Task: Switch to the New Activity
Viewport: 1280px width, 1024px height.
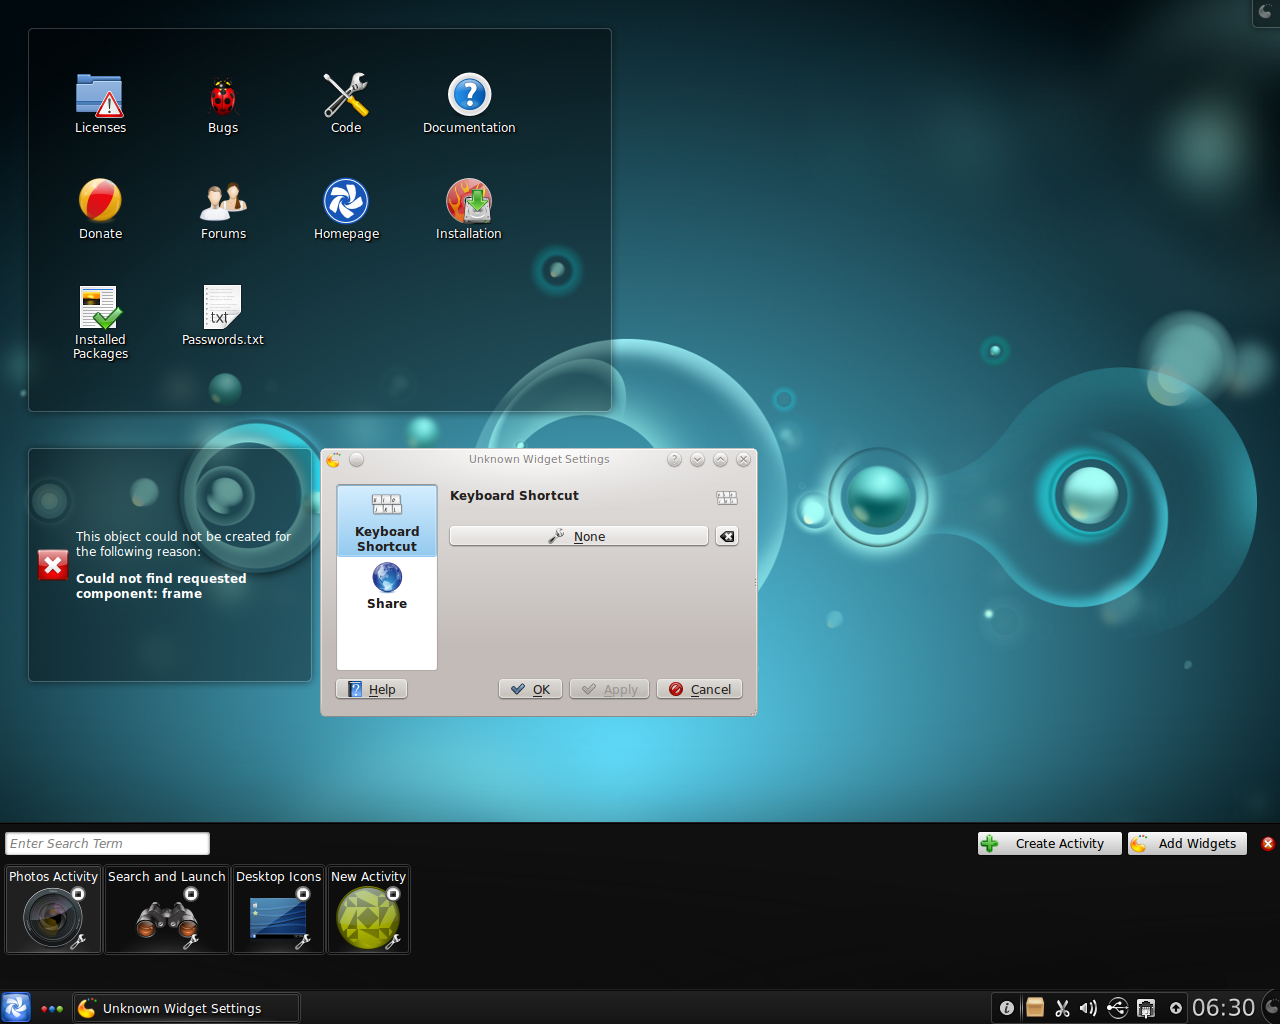Action: (x=368, y=909)
